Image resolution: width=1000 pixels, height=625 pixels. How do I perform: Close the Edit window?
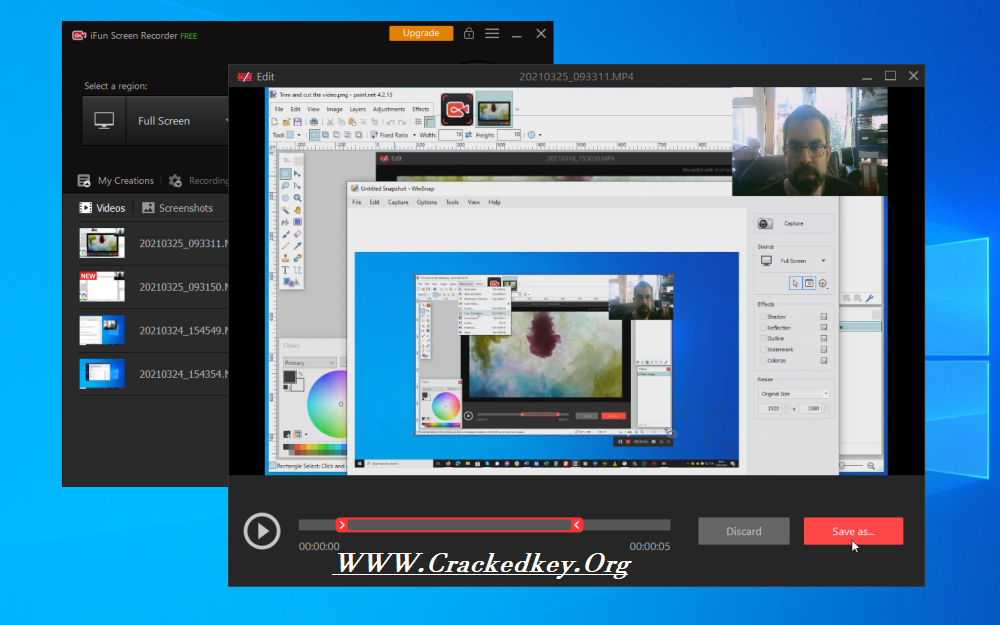point(913,76)
